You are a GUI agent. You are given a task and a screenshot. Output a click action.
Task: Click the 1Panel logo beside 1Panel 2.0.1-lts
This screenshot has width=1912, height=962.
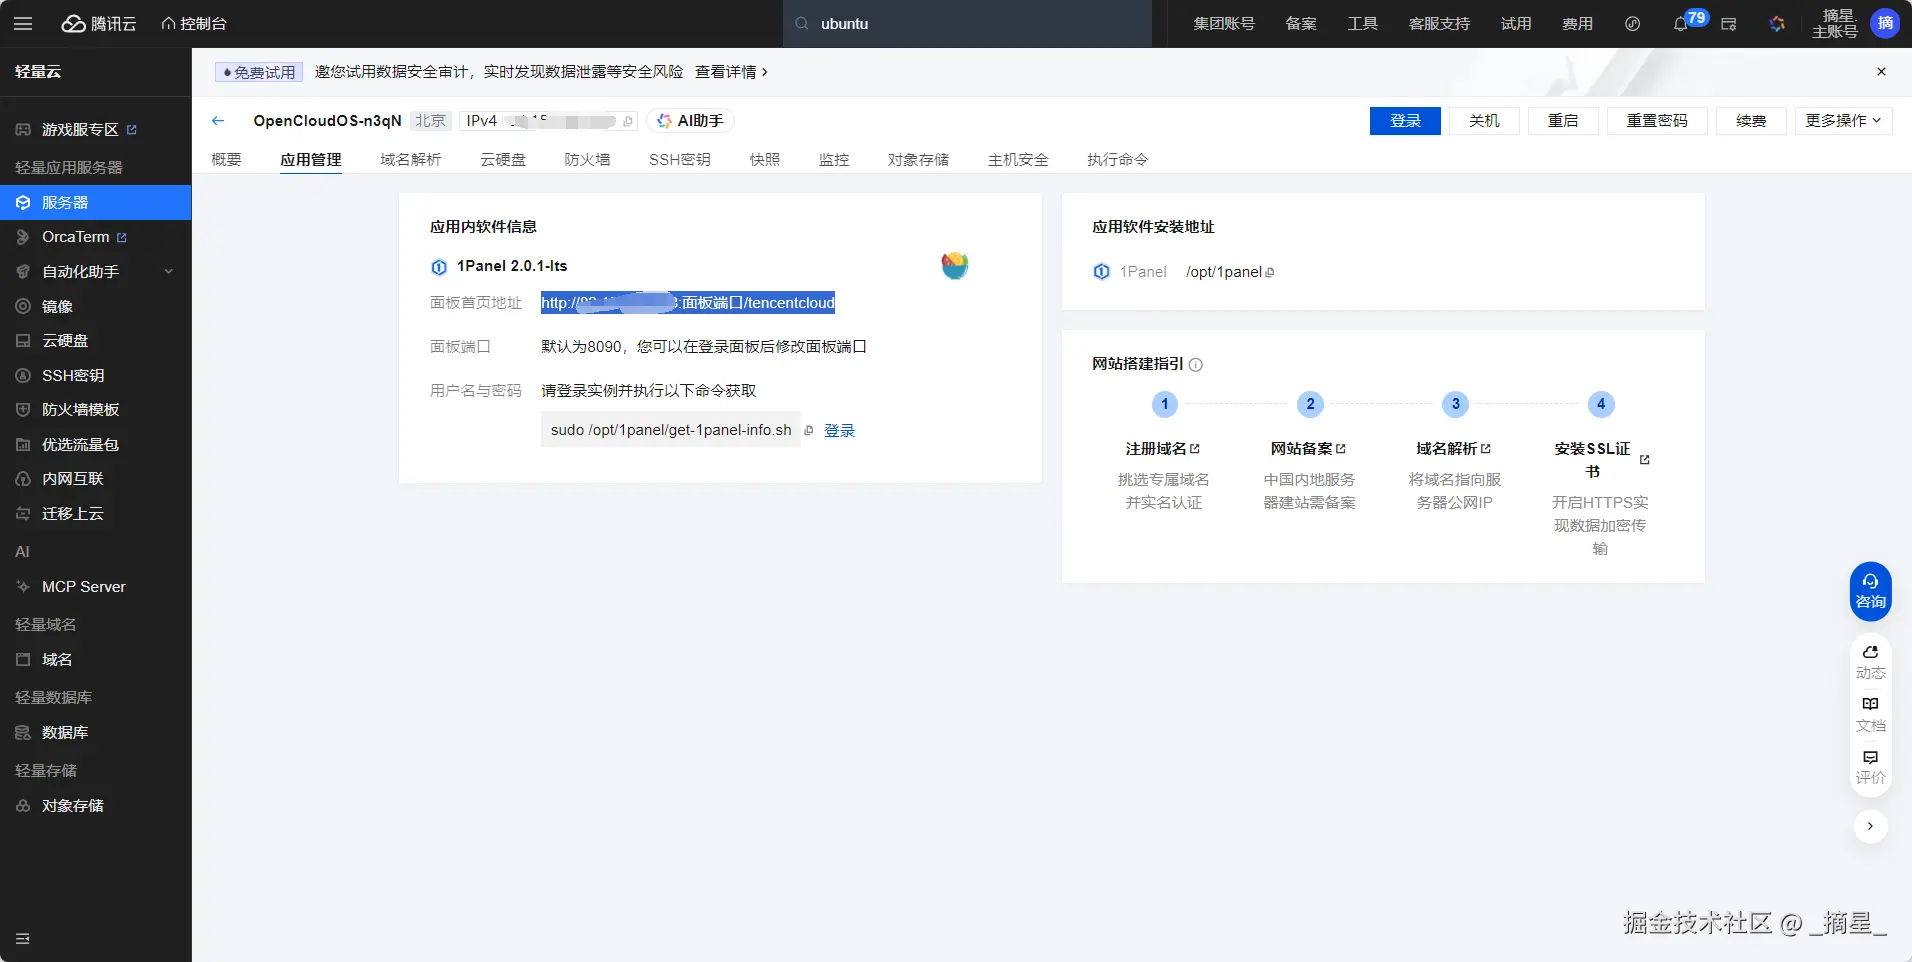[x=439, y=267]
